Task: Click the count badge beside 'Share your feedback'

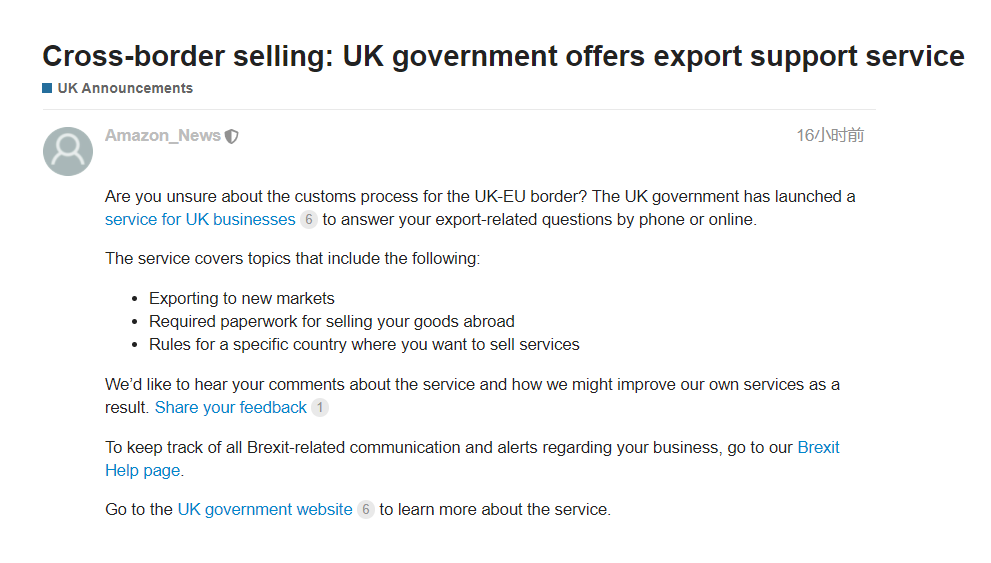Action: pos(320,408)
